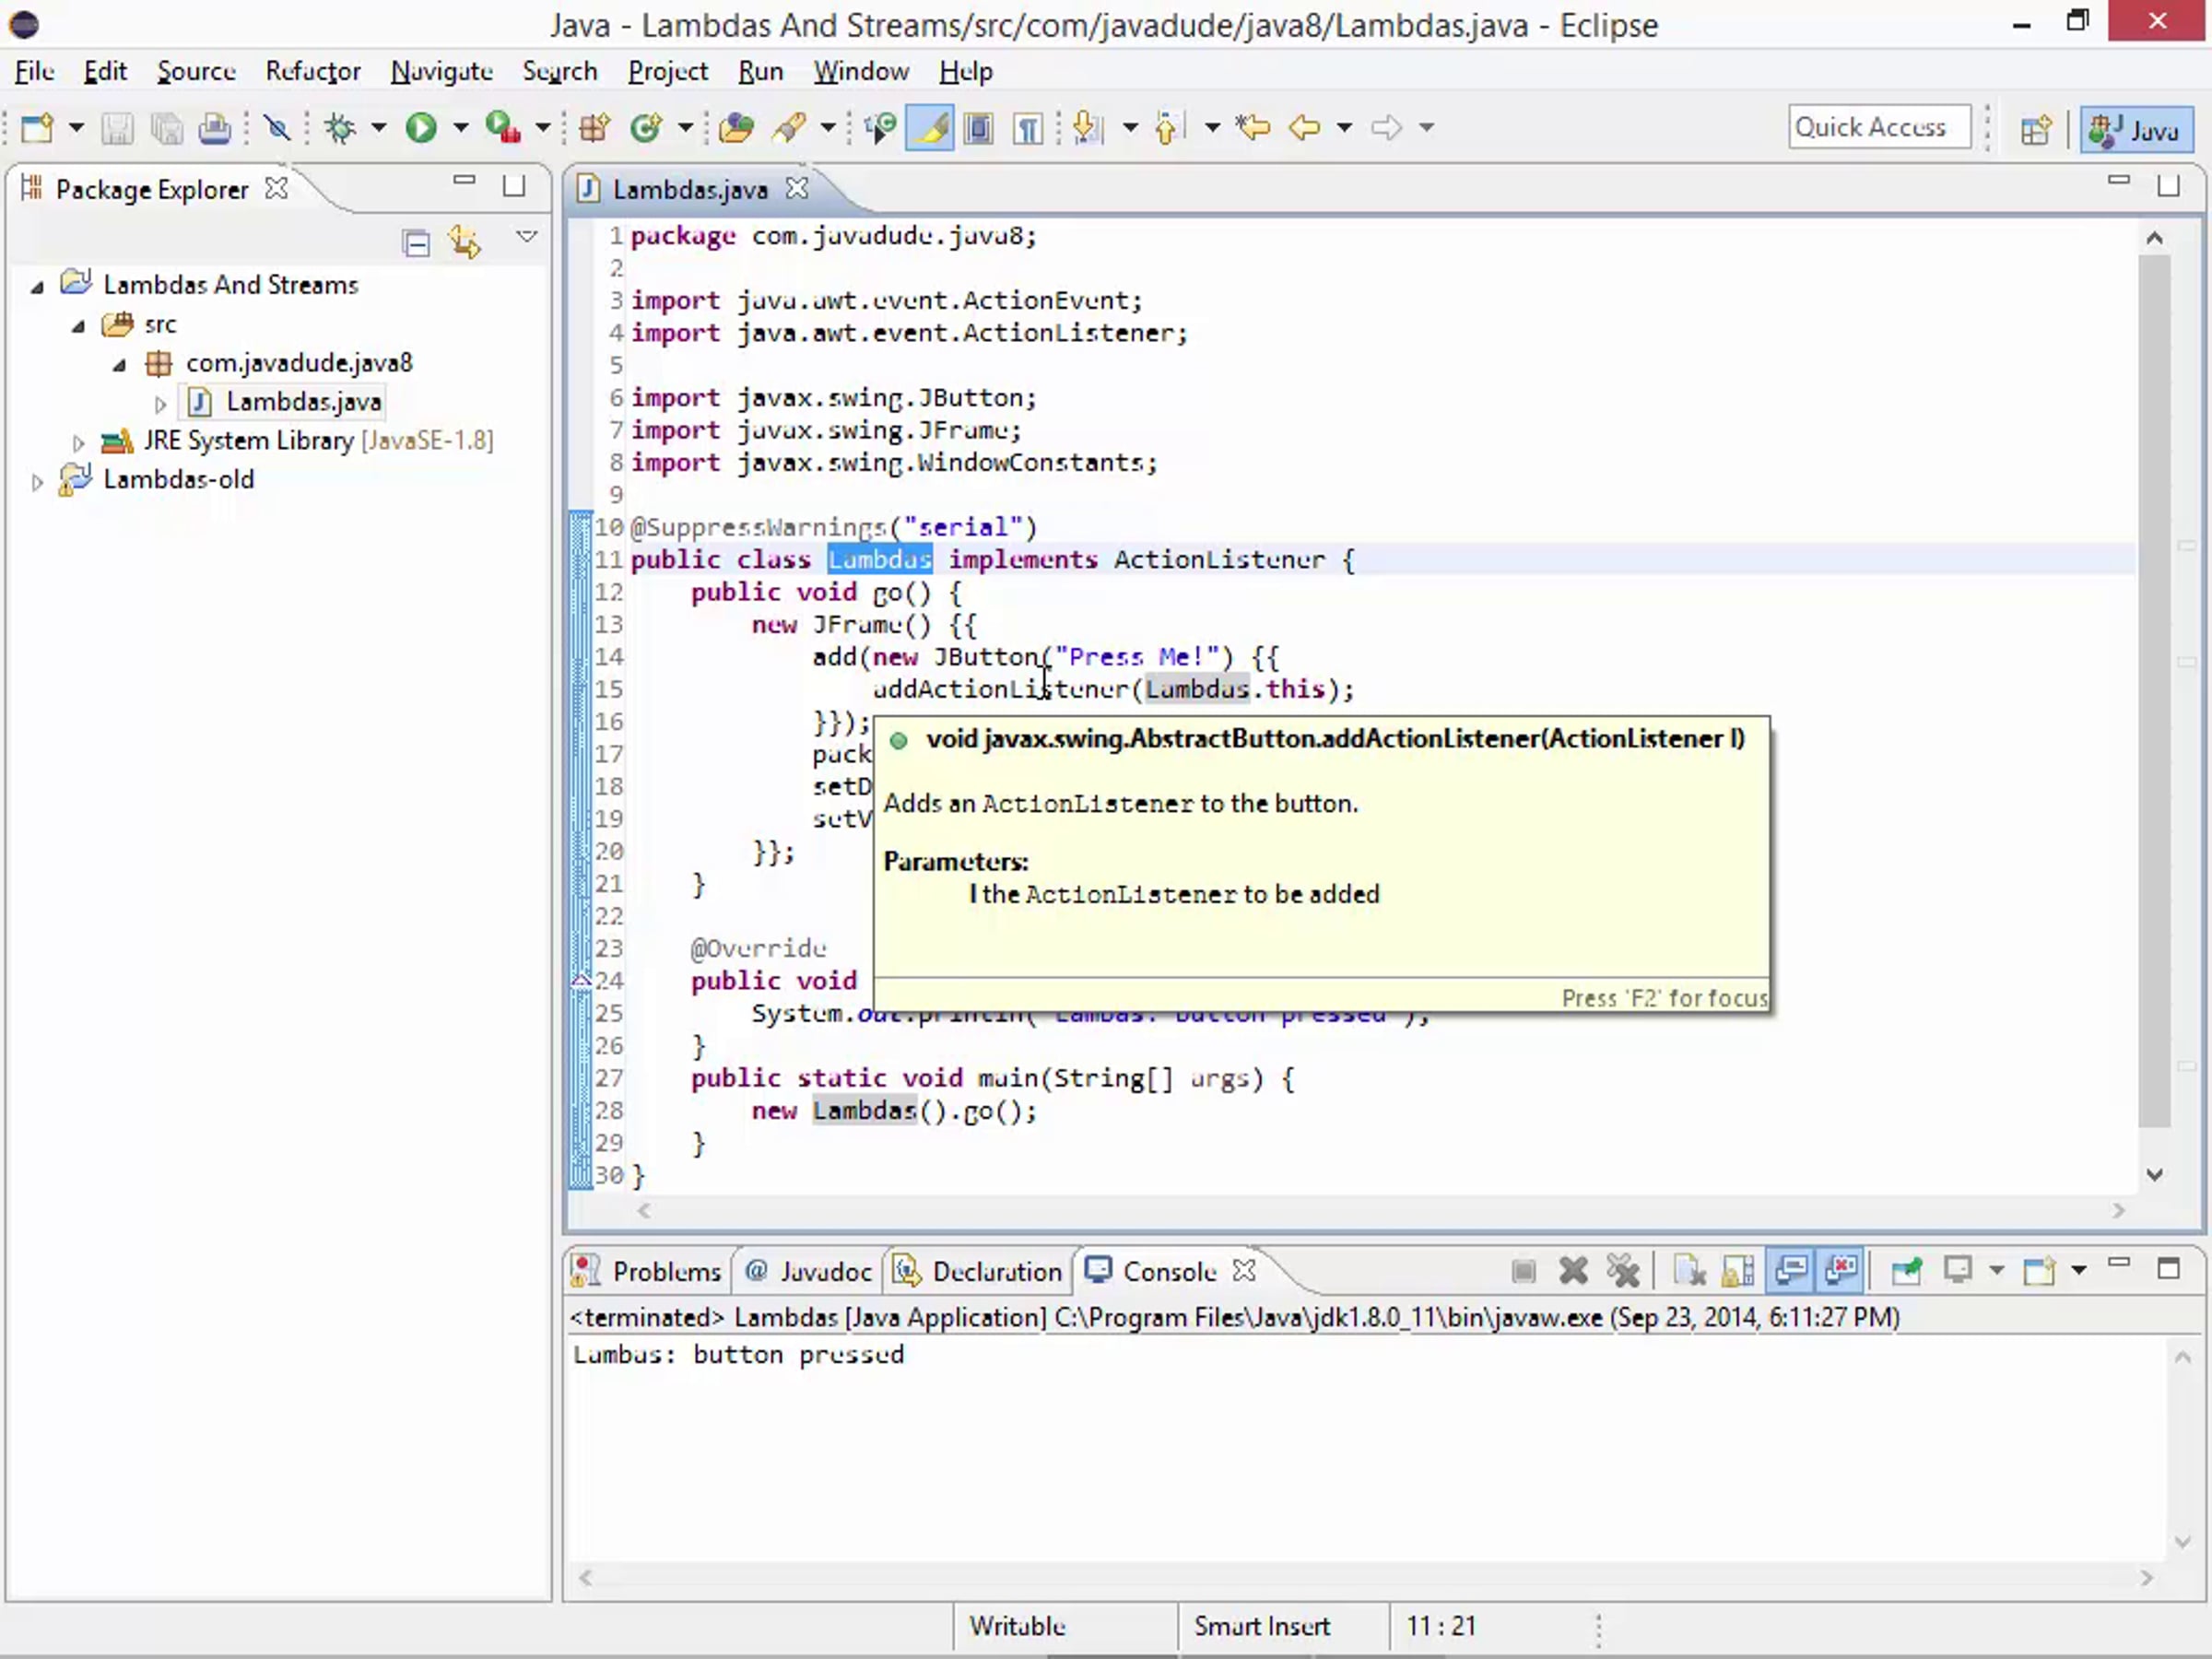Toggle Pin Console button
Viewport: 2212px width, 1659px height.
pos(1906,1271)
